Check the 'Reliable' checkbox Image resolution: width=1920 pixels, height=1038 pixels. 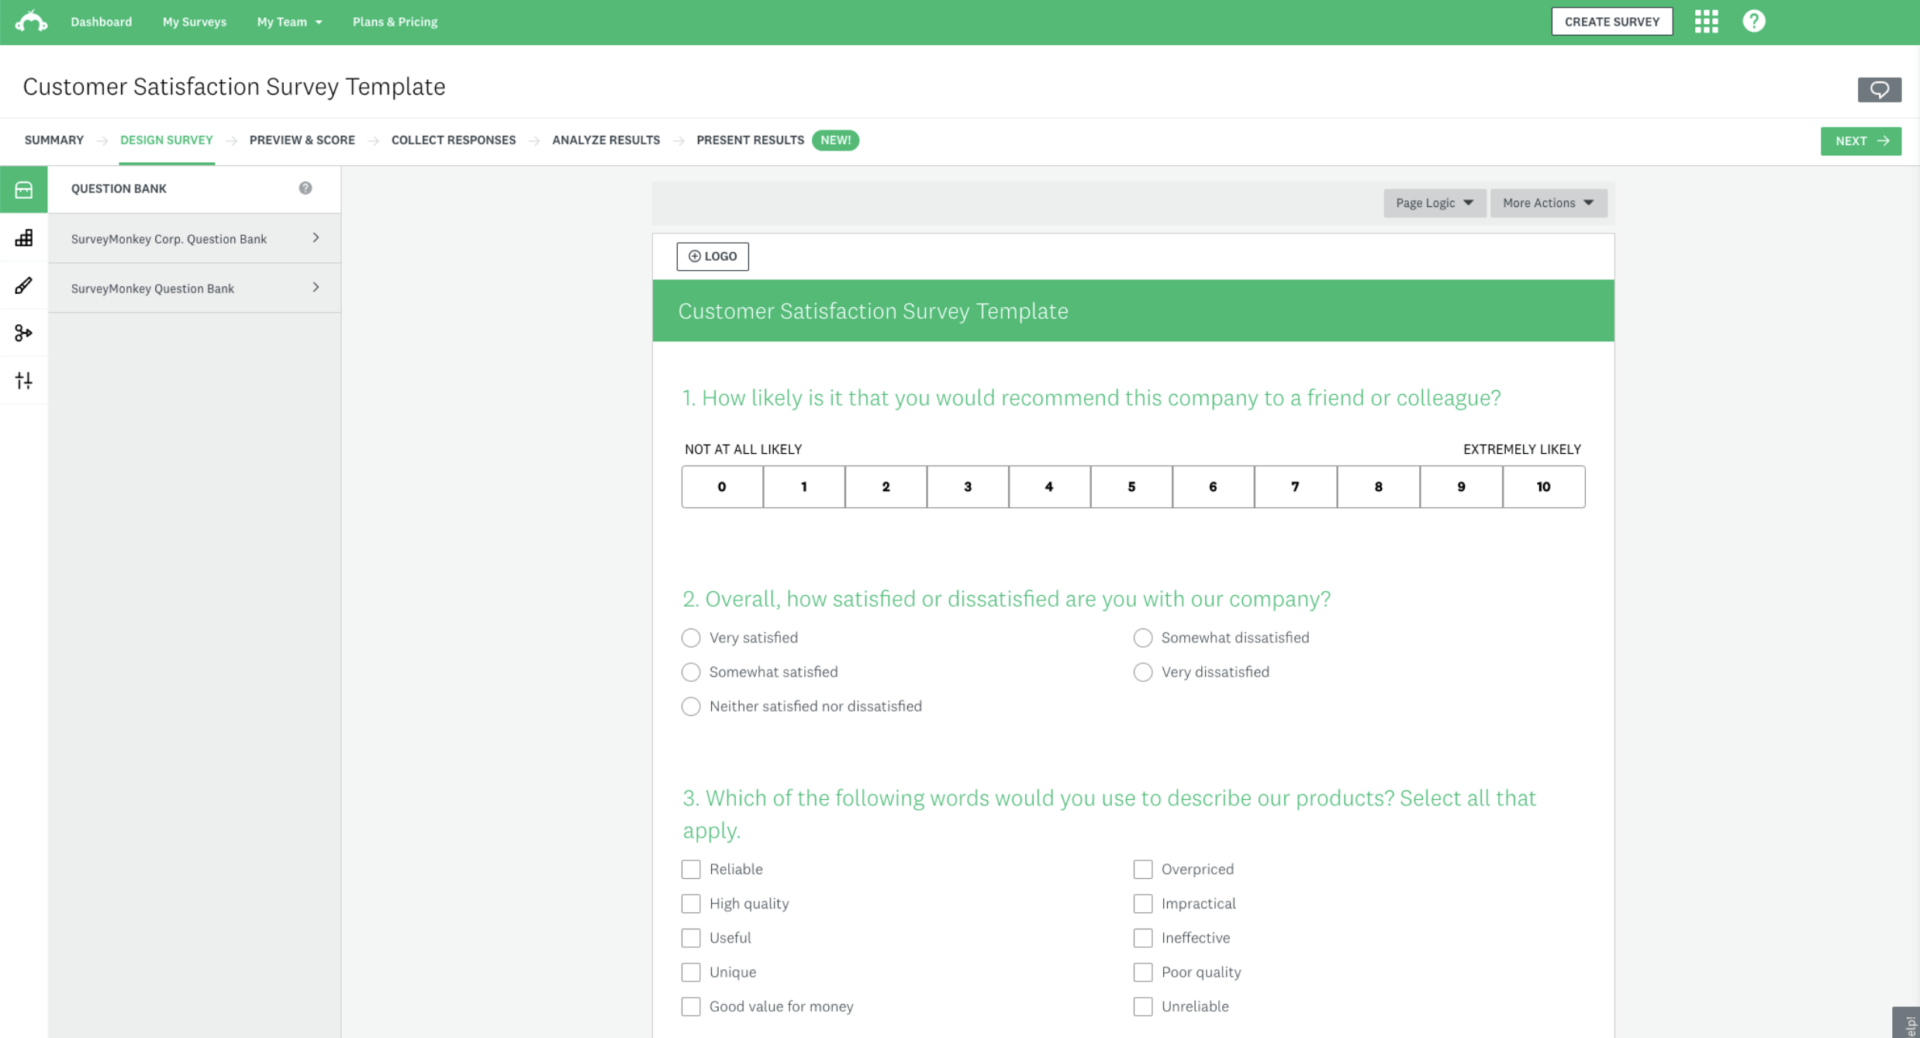(691, 869)
